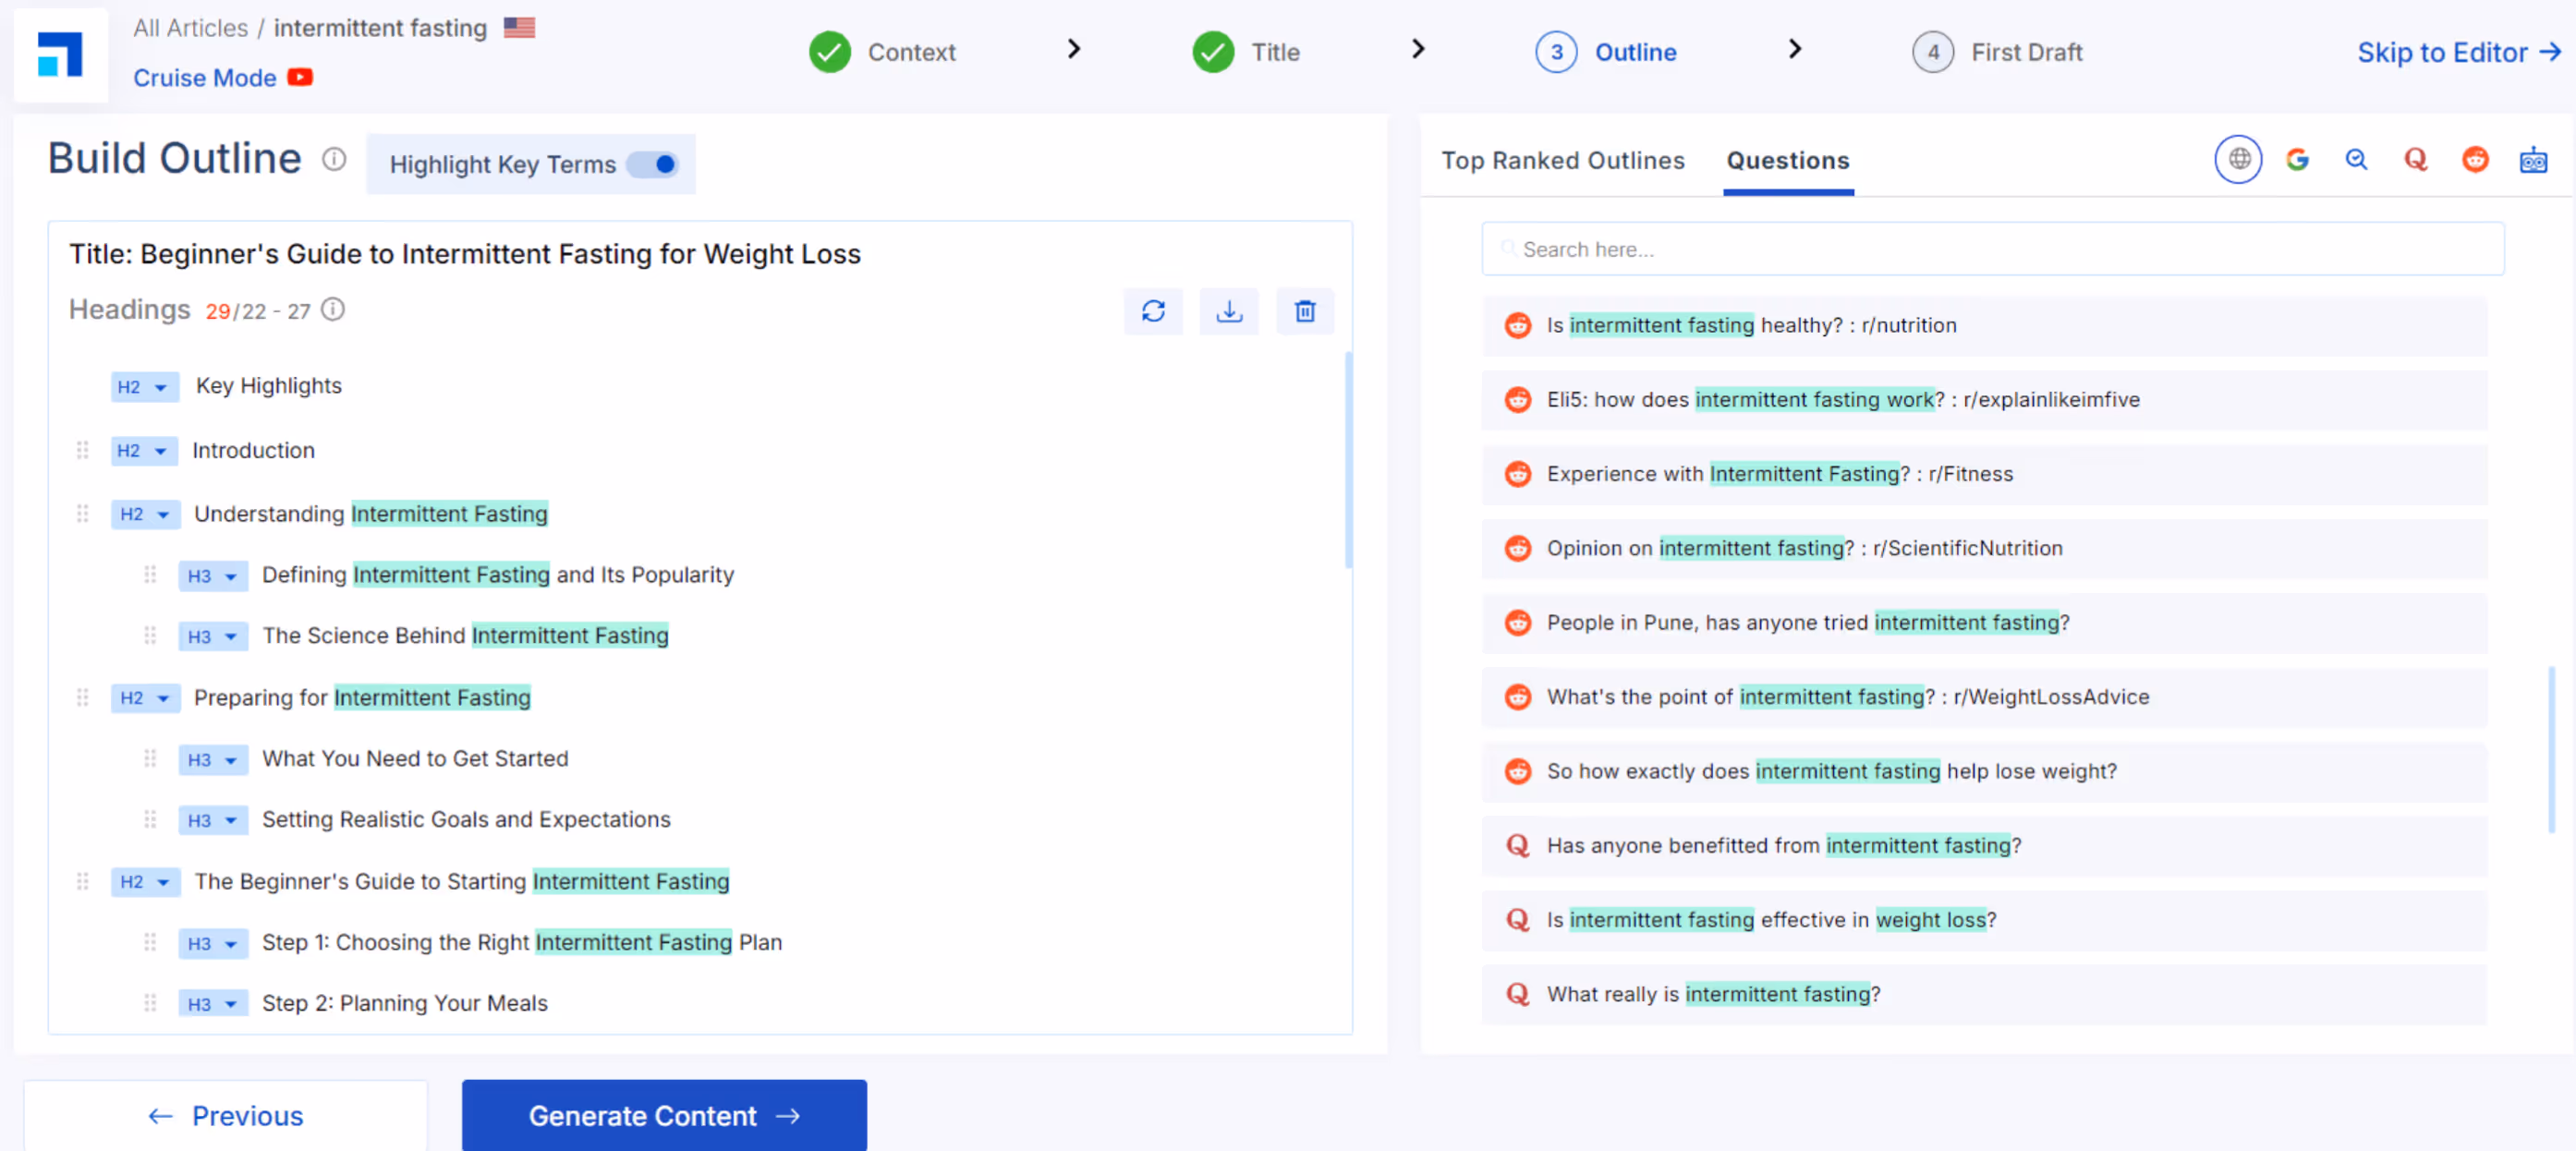Click drag handle beside What You Need to Get Started
Image resolution: width=2576 pixels, height=1151 pixels.
click(150, 759)
